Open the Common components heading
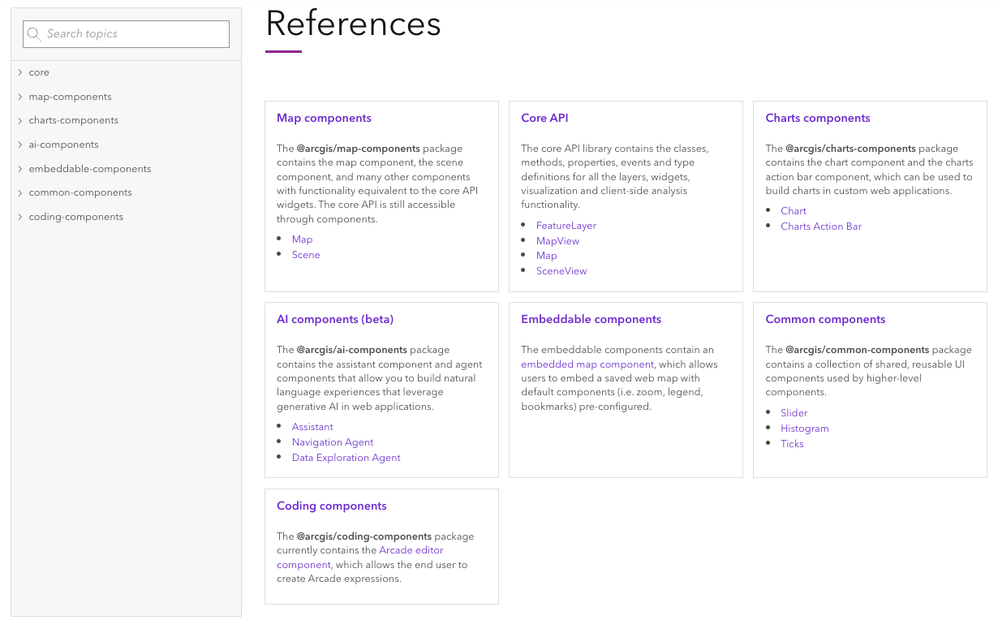This screenshot has height=625, width=998. coord(826,320)
